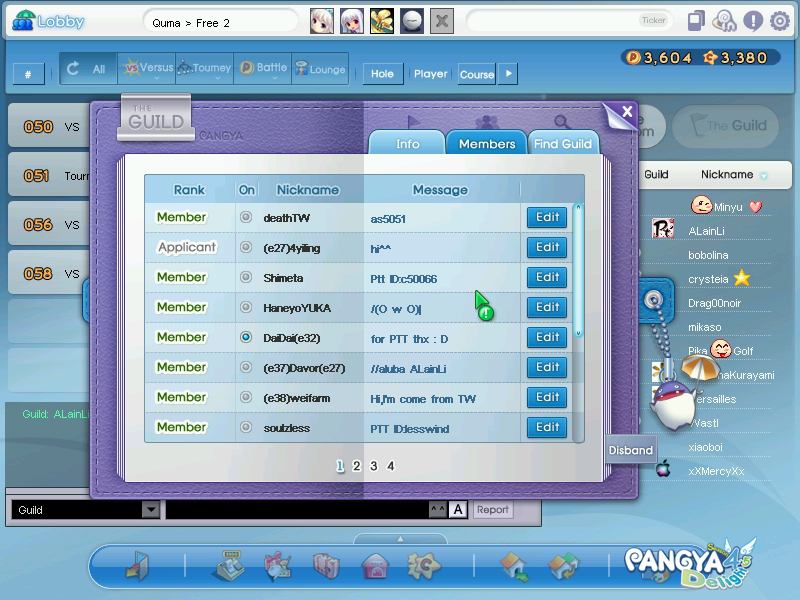This screenshot has width=800, height=600.
Task: Open the Guild chat channel dropdown
Action: [151, 509]
